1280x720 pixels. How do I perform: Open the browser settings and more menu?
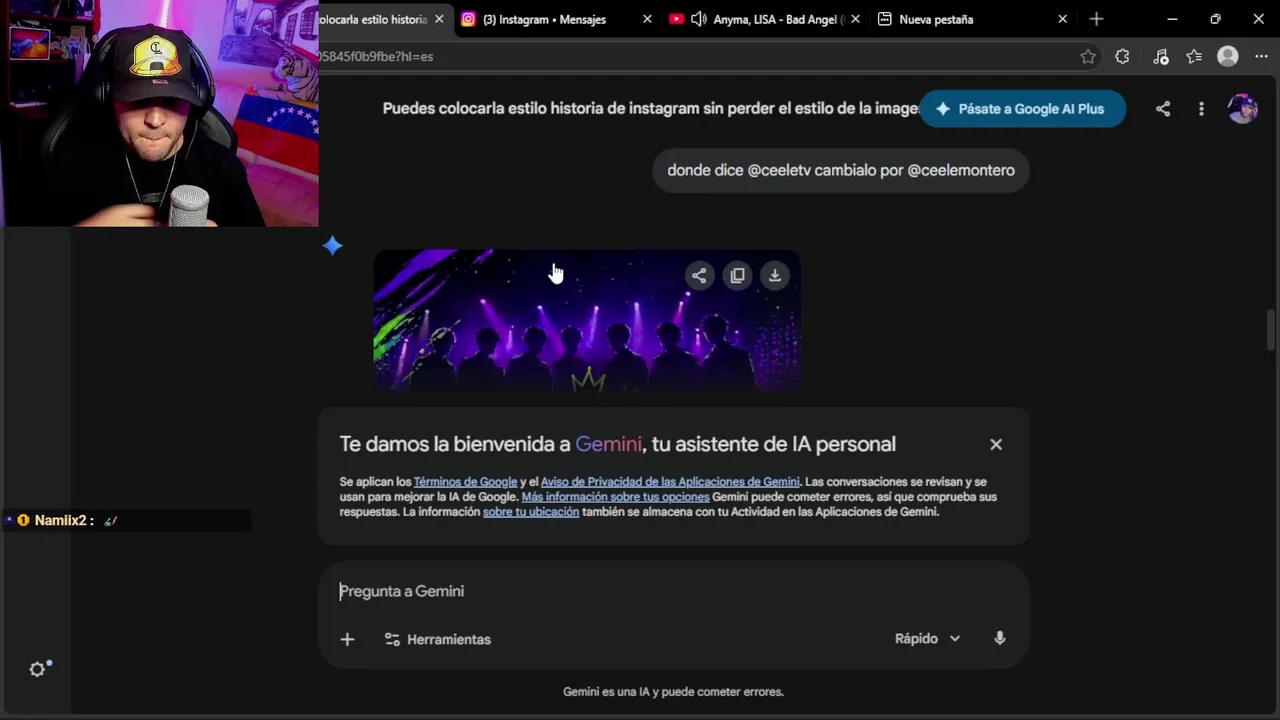[1261, 57]
